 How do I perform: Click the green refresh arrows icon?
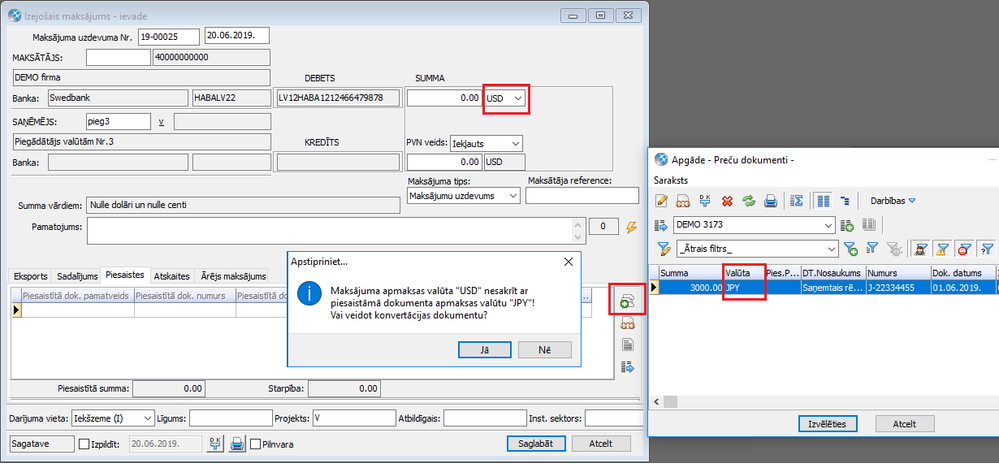point(749,201)
